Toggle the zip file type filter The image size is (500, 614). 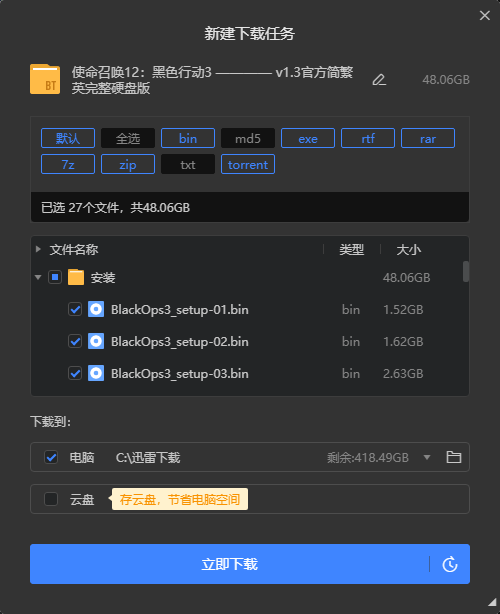click(128, 164)
